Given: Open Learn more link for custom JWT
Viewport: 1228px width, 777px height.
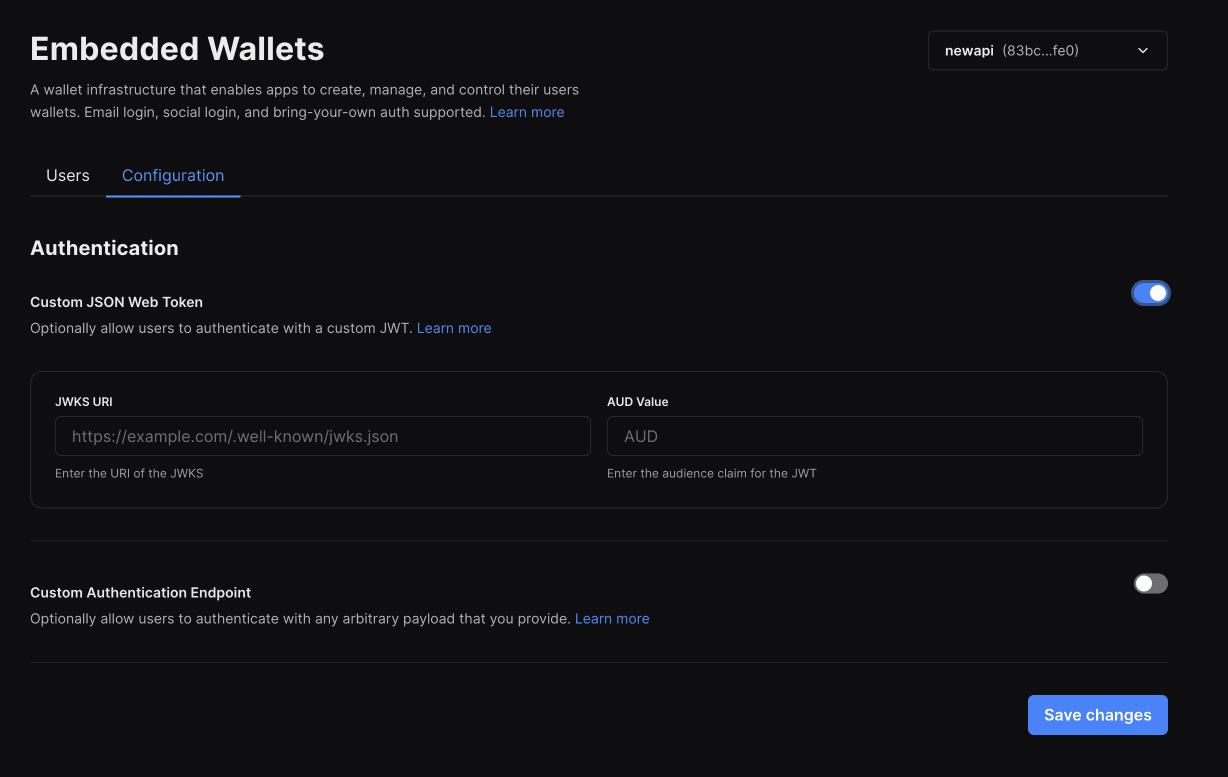Looking at the screenshot, I should coord(454,328).
